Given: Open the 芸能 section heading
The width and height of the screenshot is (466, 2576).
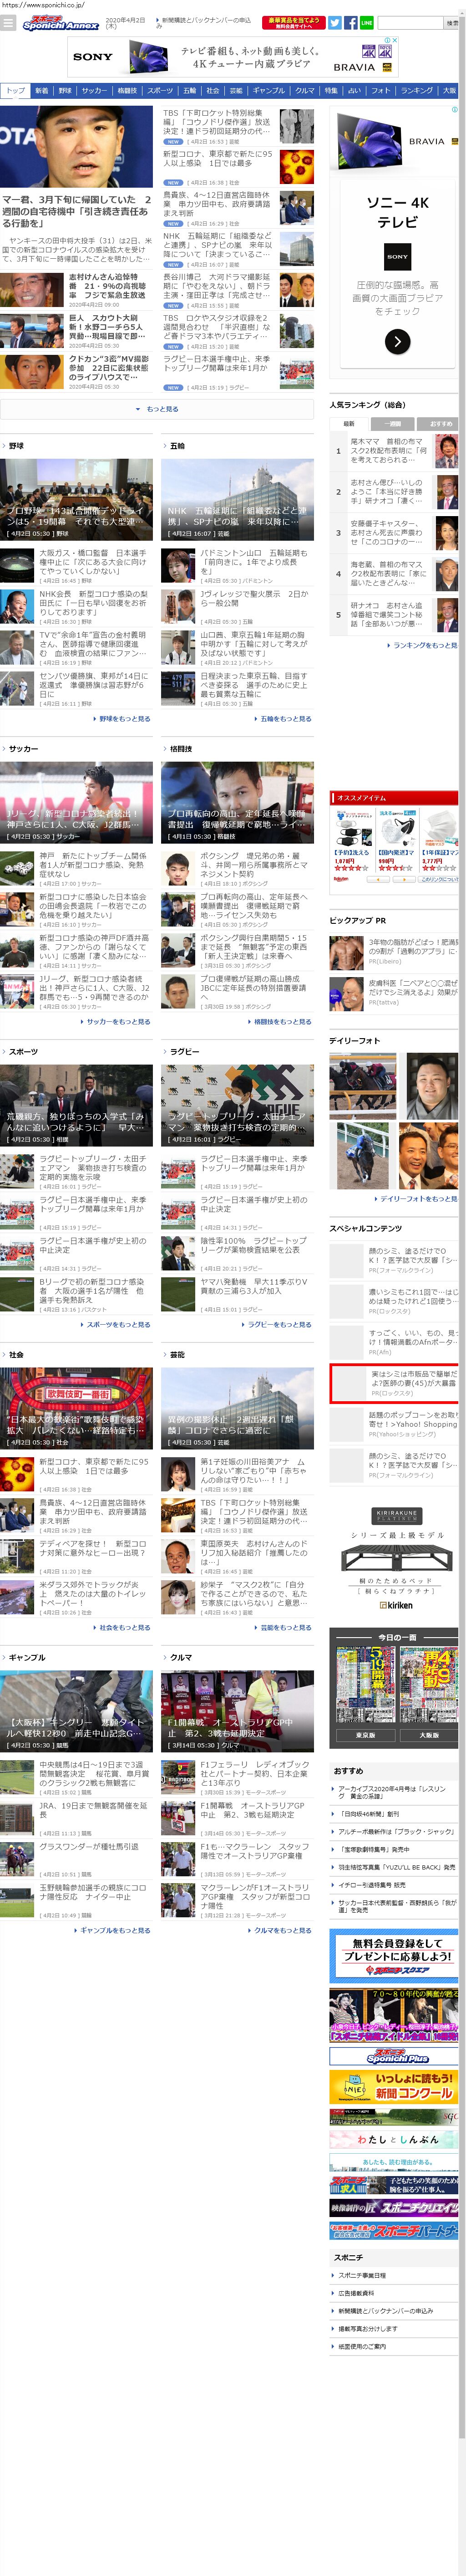Looking at the screenshot, I should tap(177, 1355).
